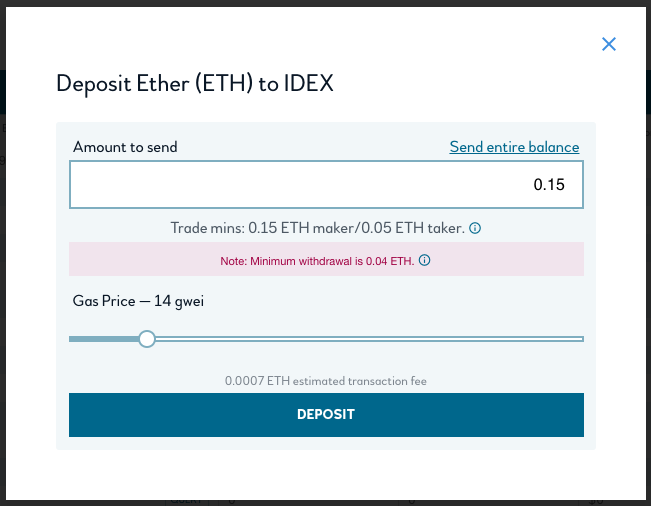Confirm with the DEPOSIT button
Viewport: 651px width, 506px height.
pos(326,415)
